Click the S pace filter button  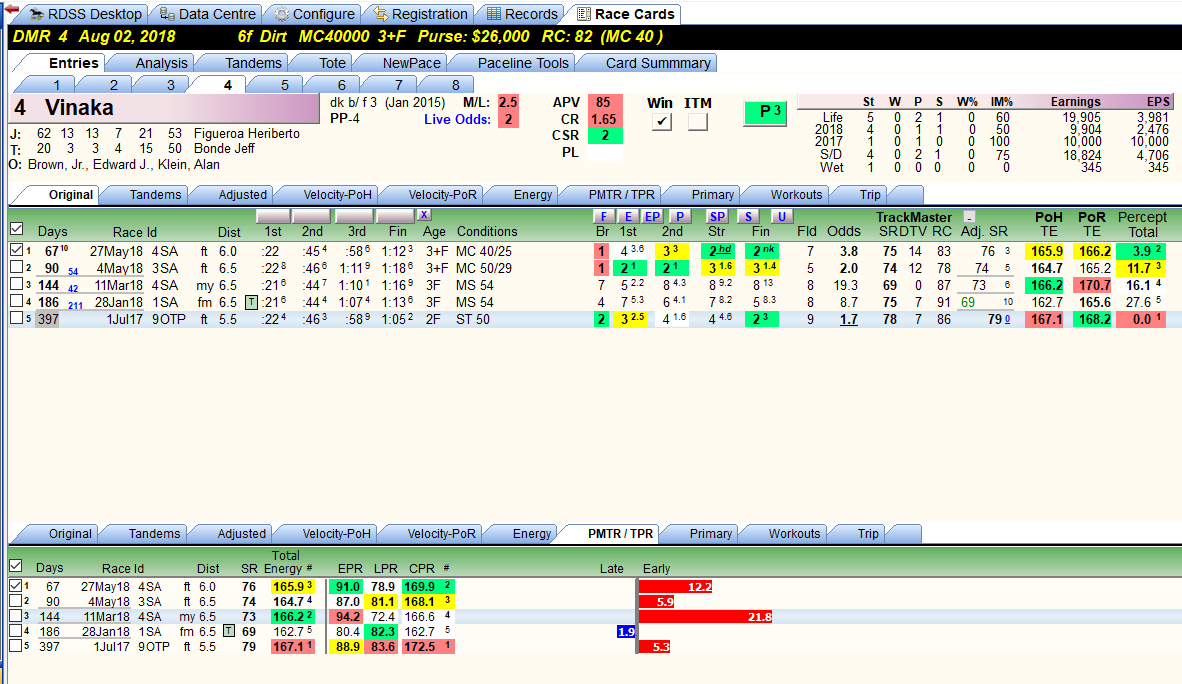pos(747,216)
